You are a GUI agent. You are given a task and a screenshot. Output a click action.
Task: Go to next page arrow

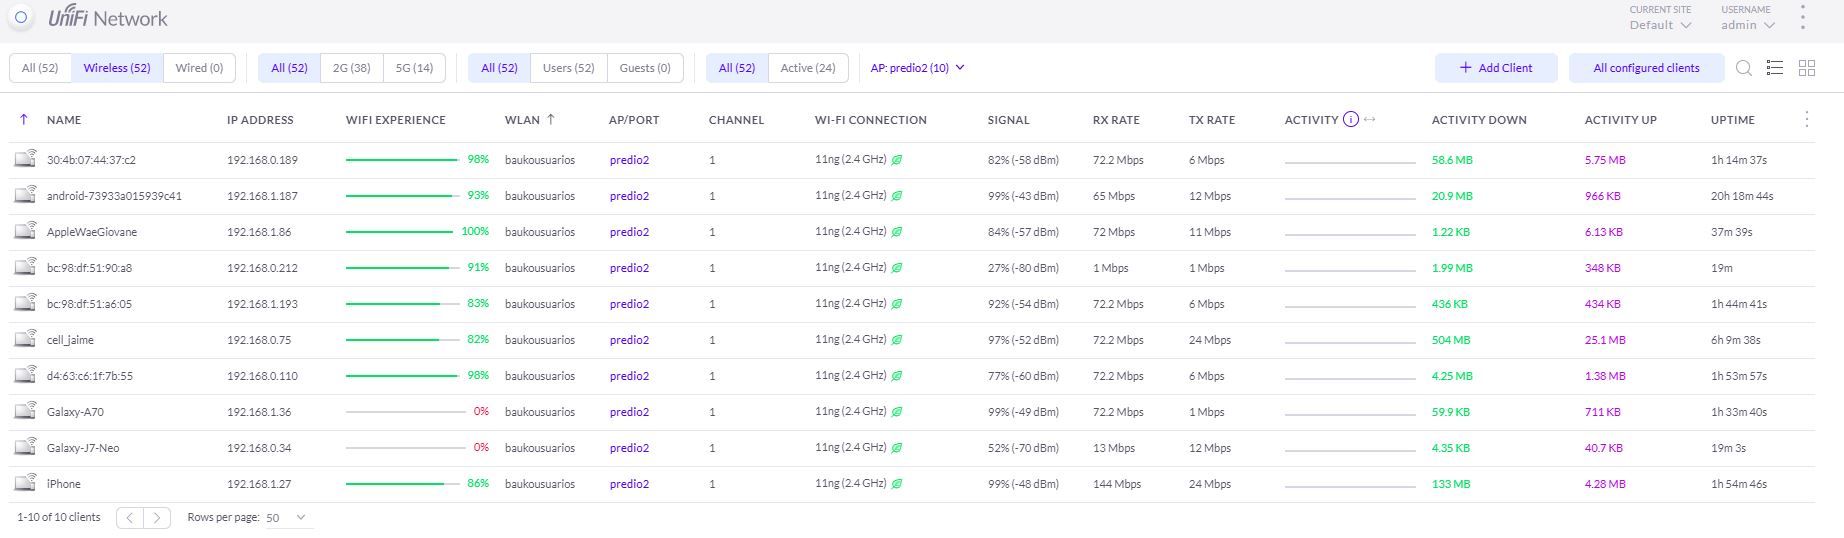click(157, 517)
